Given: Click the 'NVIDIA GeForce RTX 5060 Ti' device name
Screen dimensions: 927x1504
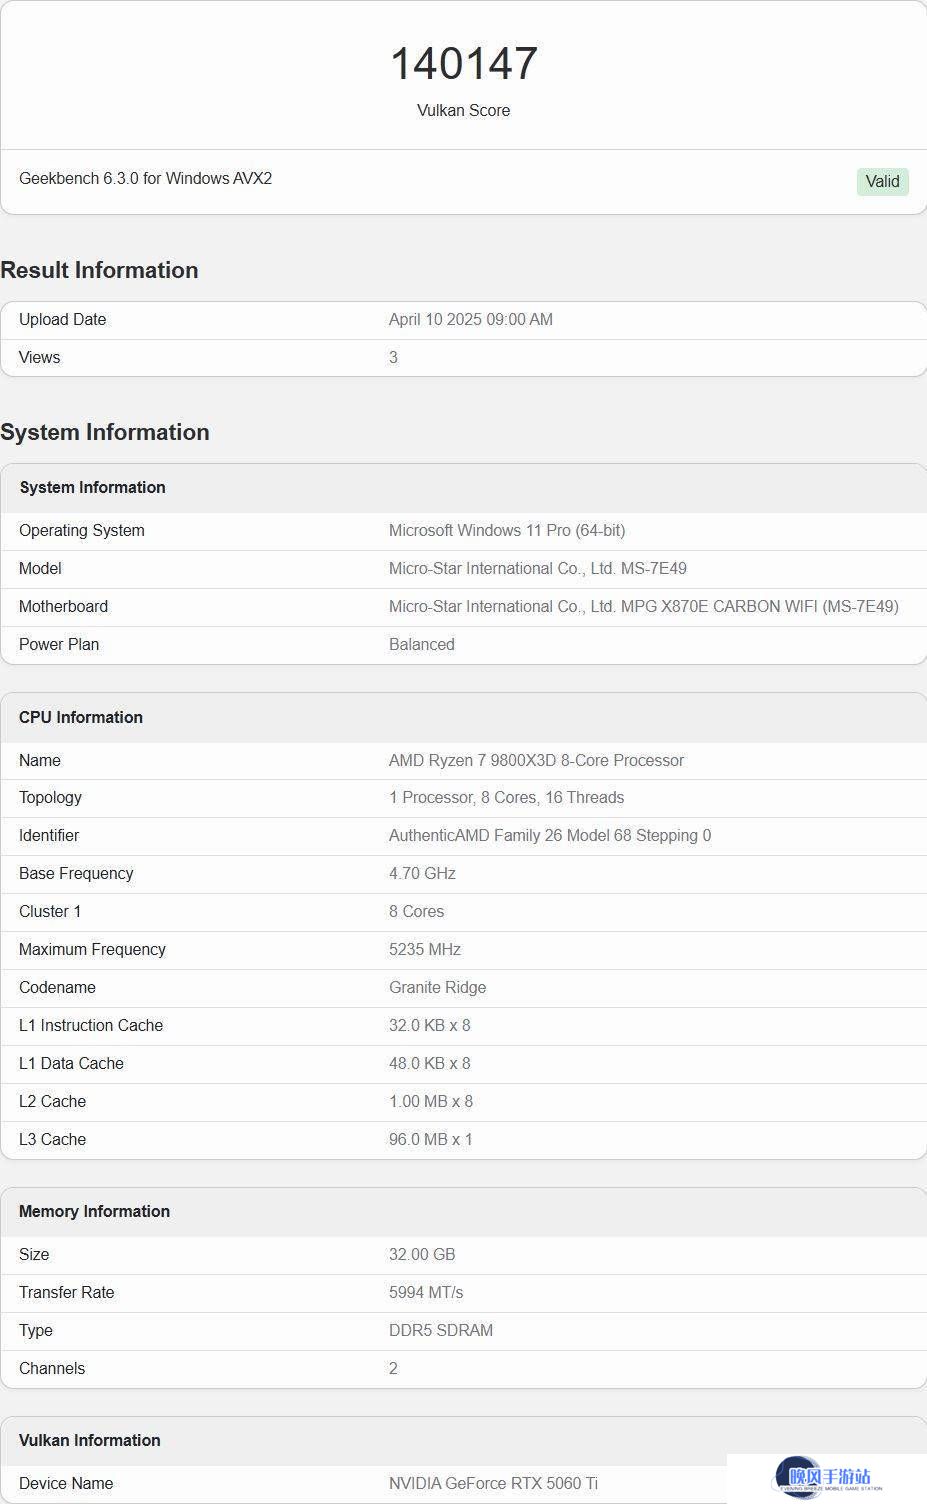Looking at the screenshot, I should click(493, 1484).
